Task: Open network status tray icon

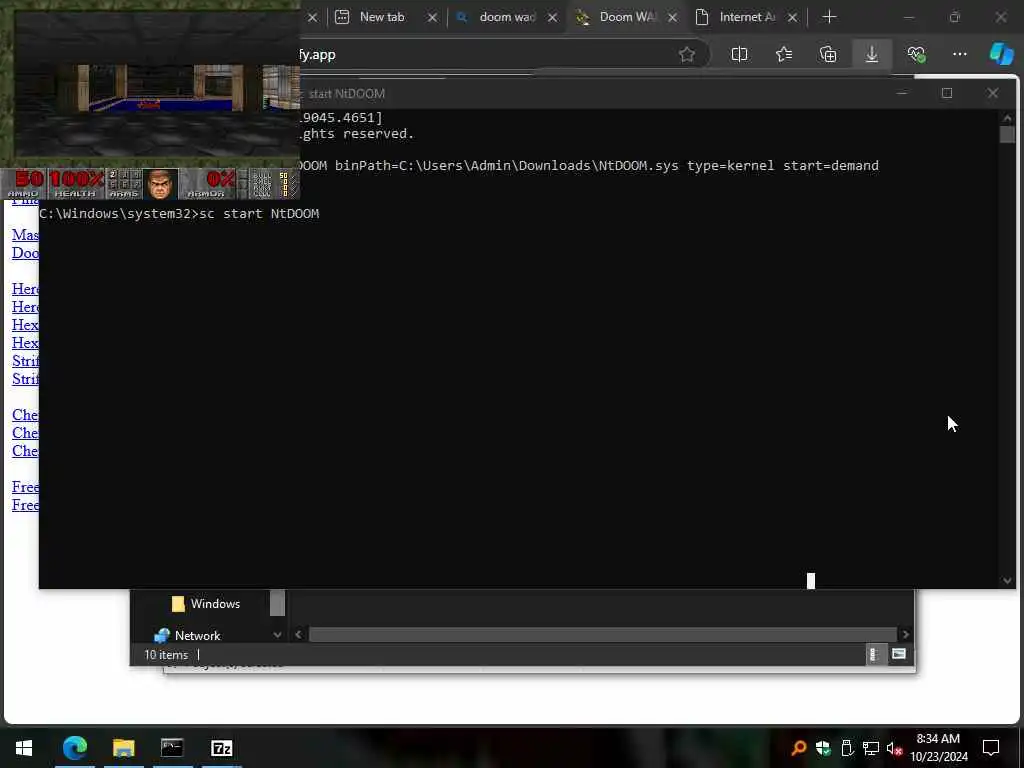Action: tap(871, 748)
